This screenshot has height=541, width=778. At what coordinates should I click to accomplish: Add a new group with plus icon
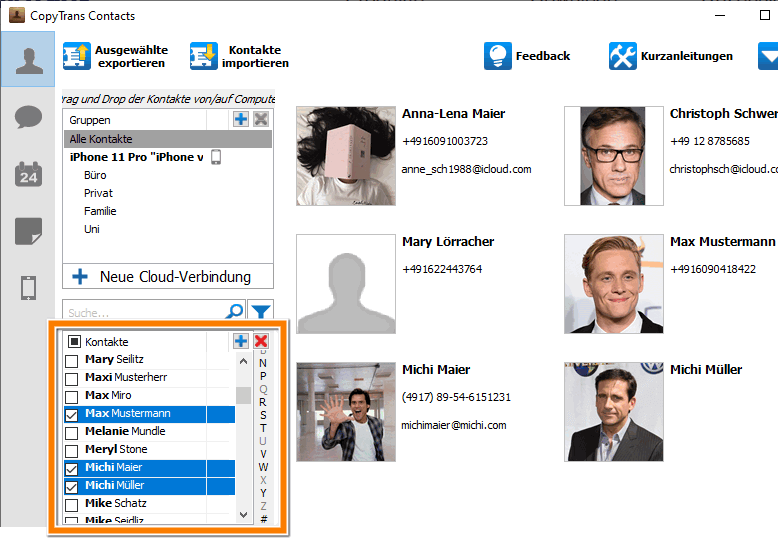click(x=241, y=119)
